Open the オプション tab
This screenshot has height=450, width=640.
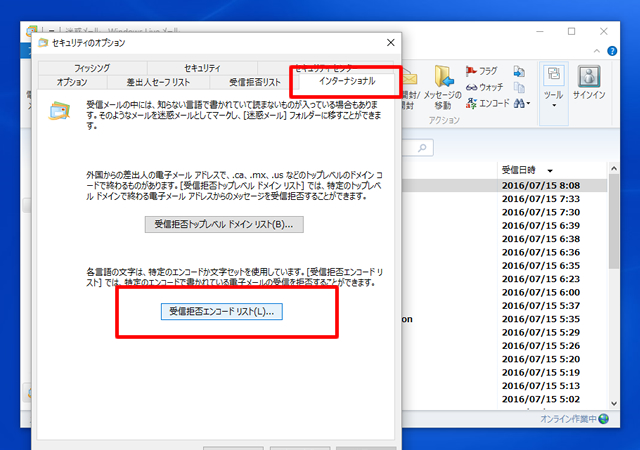click(x=72, y=82)
